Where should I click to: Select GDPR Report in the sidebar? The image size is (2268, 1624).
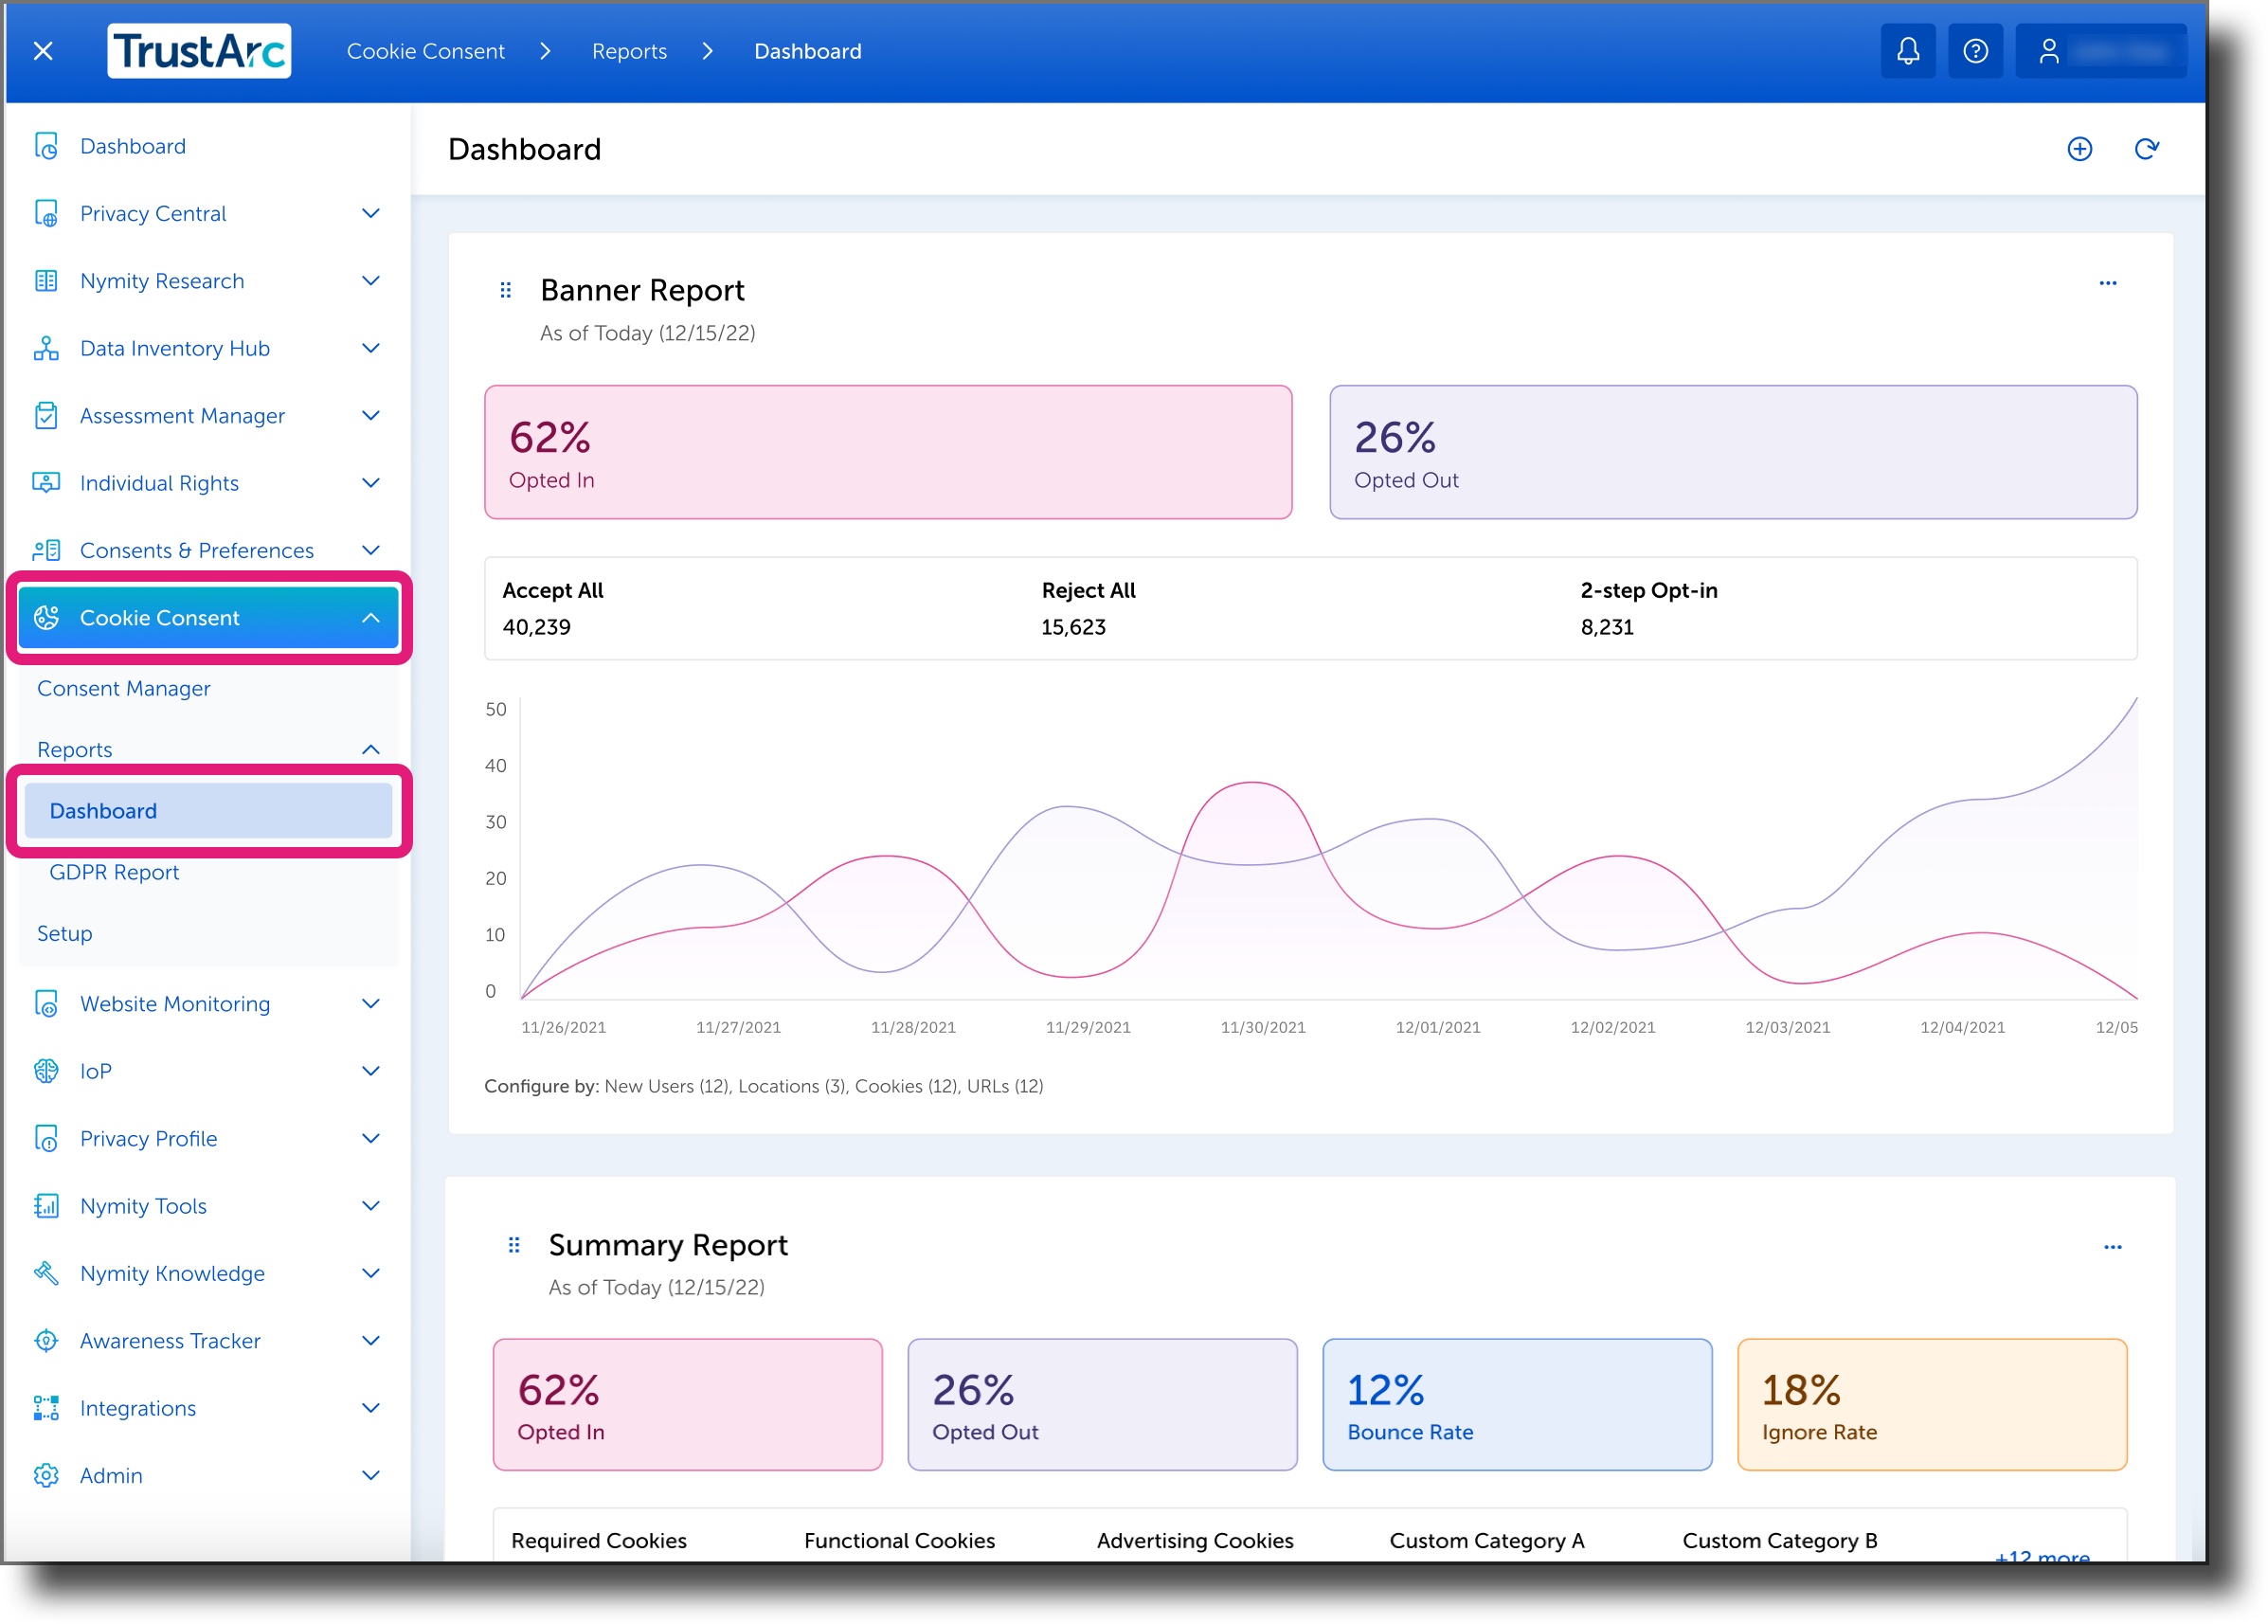(x=114, y=871)
